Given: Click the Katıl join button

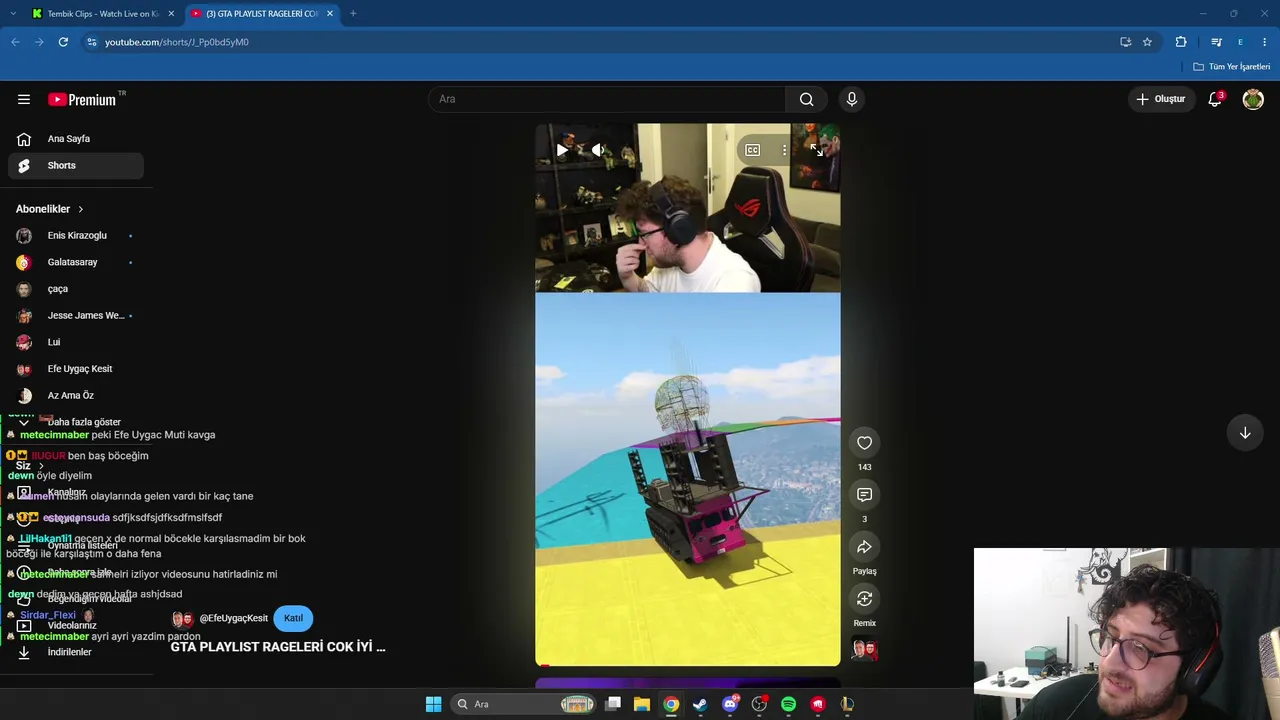Looking at the screenshot, I should 293,618.
